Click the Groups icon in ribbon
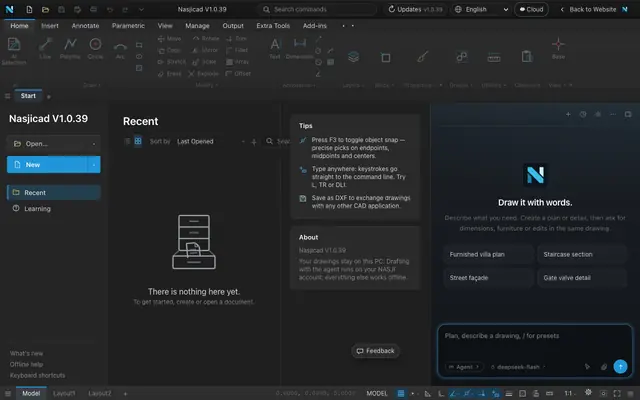Screen dimensions: 640x400 coord(462,57)
